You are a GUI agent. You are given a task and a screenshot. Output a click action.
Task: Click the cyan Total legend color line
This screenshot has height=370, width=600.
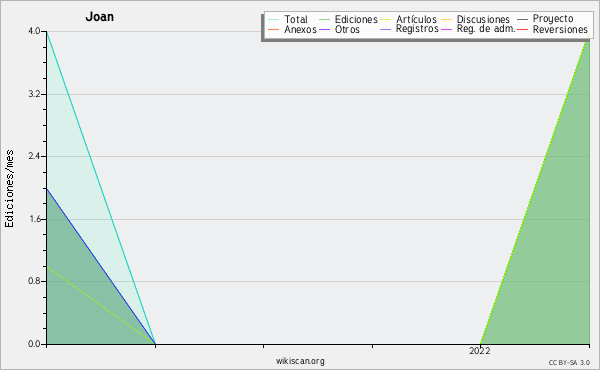click(274, 19)
